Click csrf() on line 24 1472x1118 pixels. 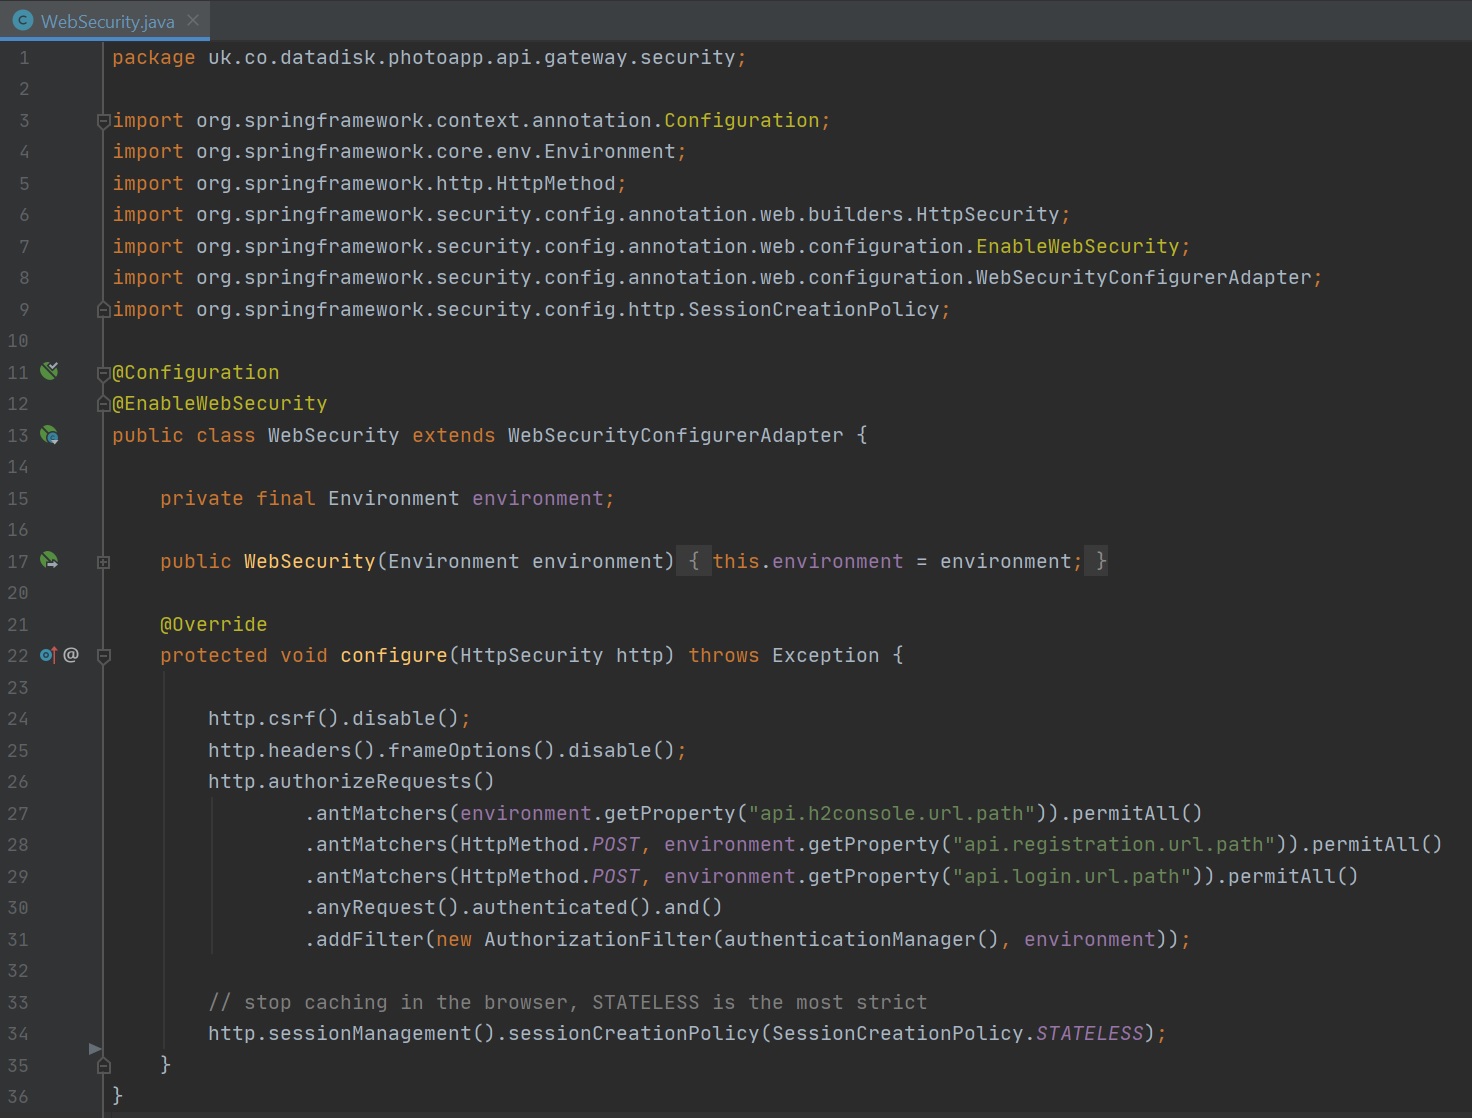[x=304, y=719]
